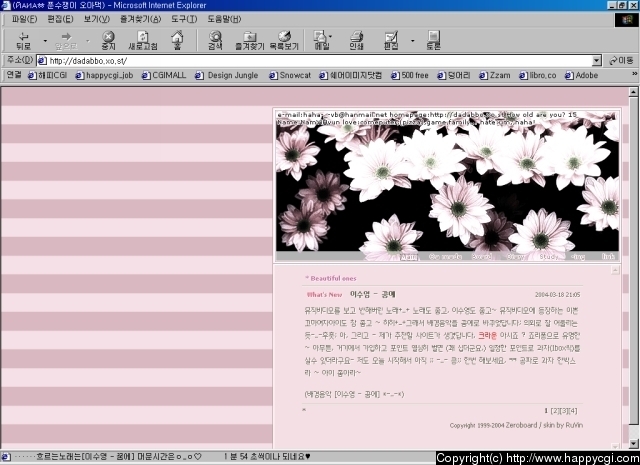The width and height of the screenshot is (640, 465).
Task: Open back history dropdown arrow
Action: [45, 41]
